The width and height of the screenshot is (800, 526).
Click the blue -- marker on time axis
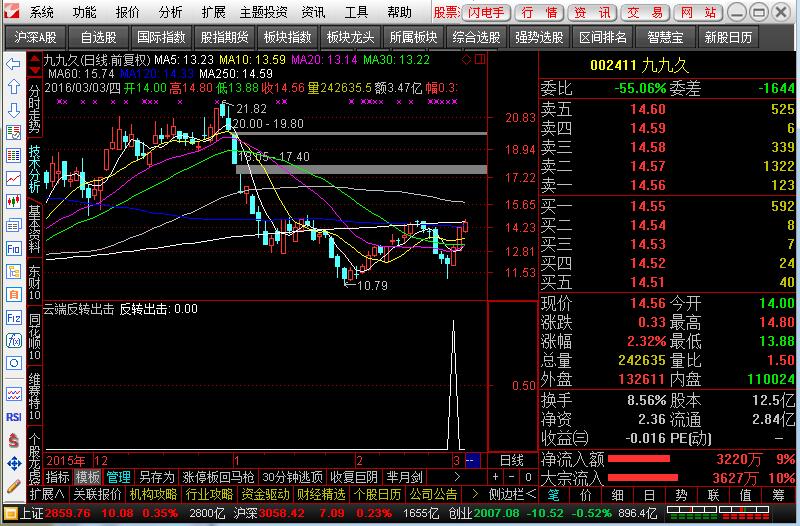(472, 461)
